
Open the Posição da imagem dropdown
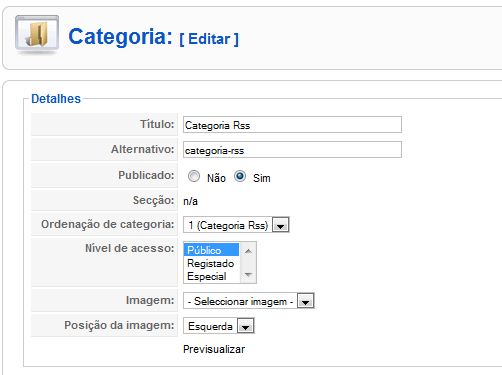[x=219, y=326]
